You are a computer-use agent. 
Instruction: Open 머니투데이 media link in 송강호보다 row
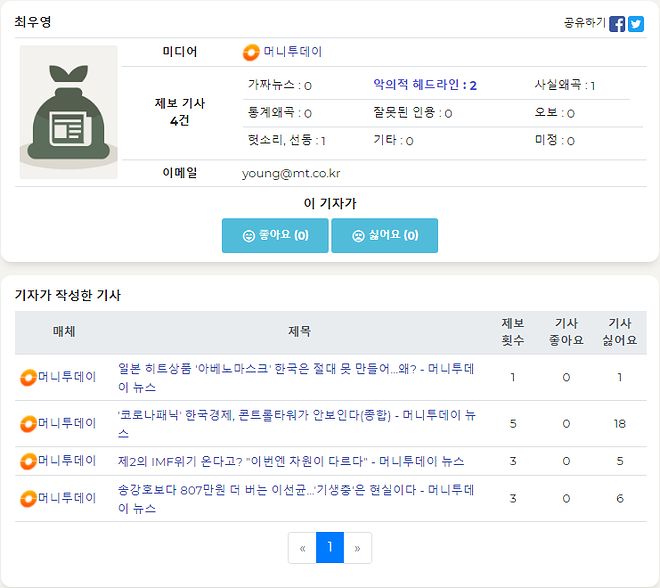(x=67, y=498)
